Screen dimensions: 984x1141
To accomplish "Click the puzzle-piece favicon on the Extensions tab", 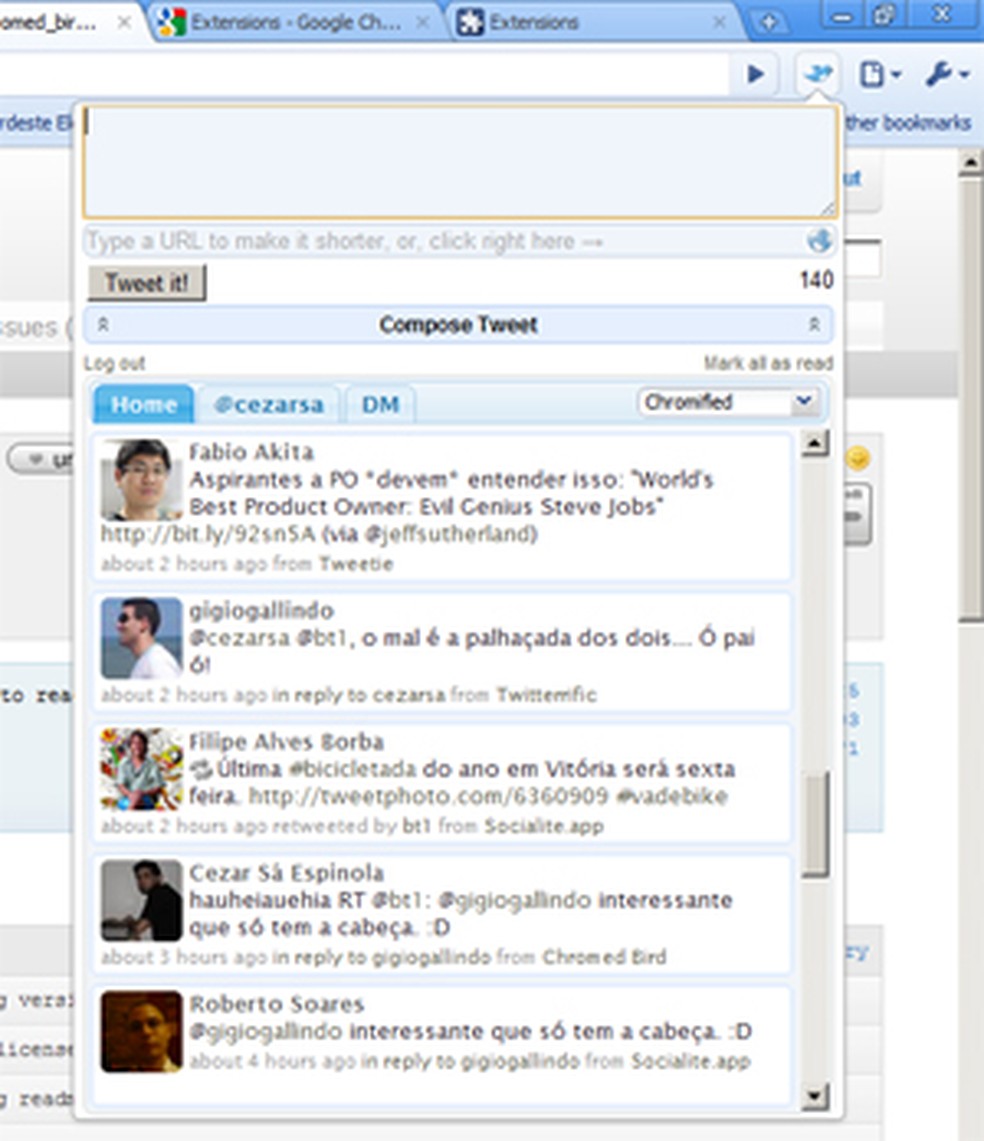I will (x=470, y=19).
